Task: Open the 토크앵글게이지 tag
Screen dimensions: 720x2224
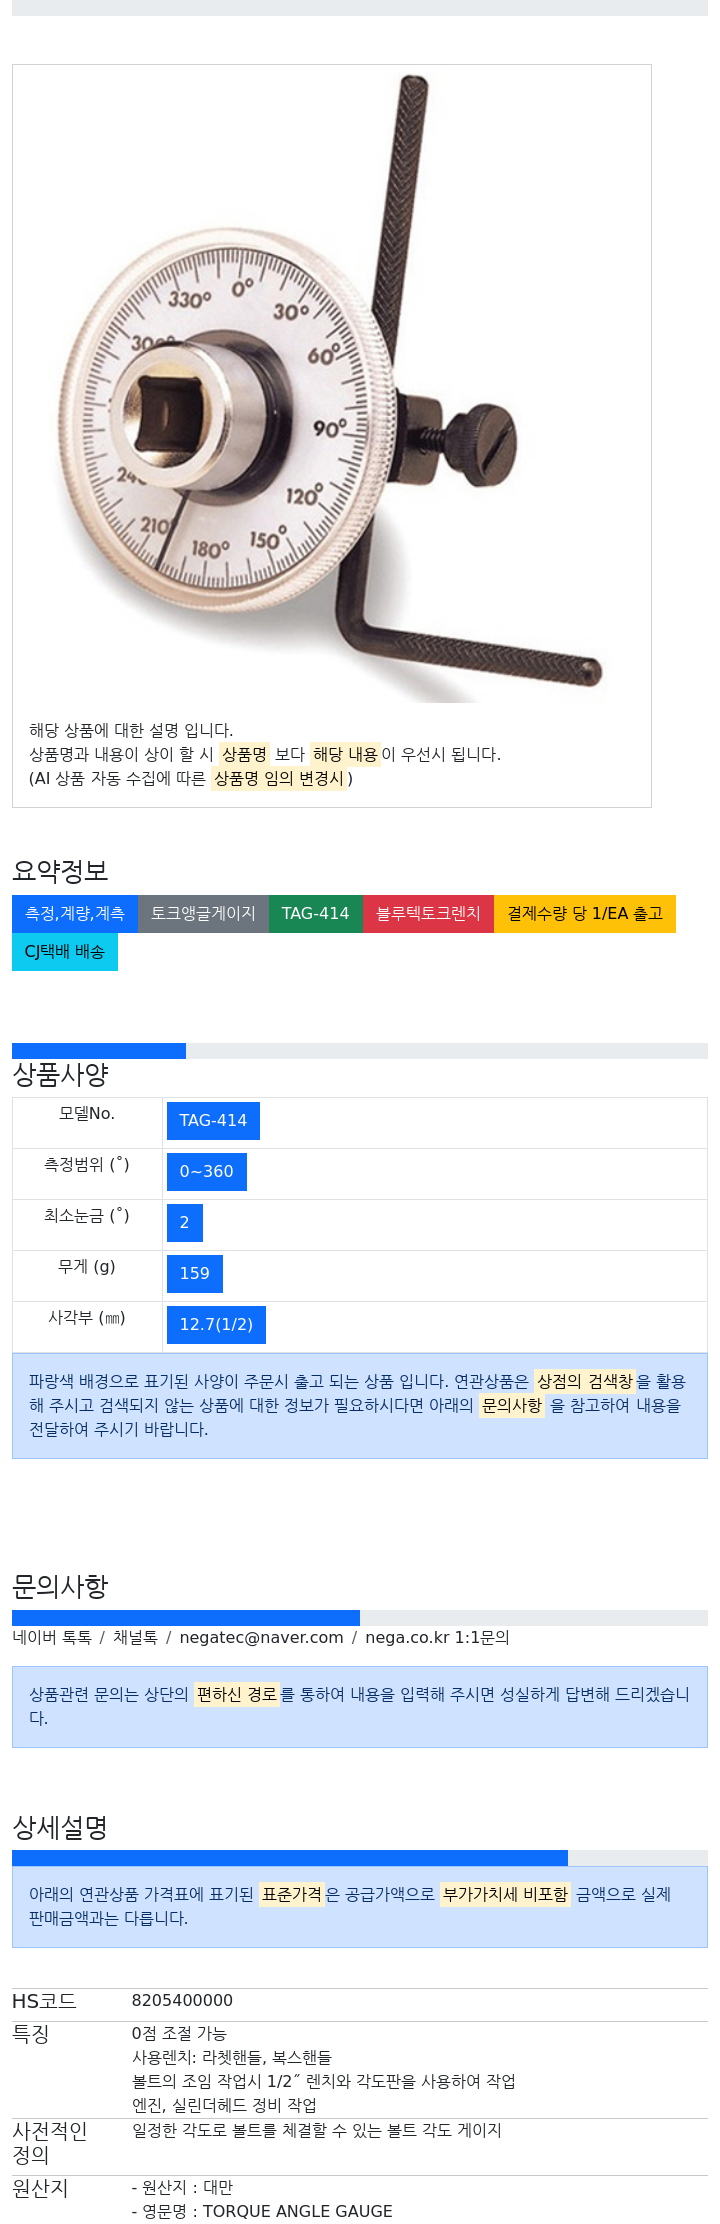Action: [203, 914]
